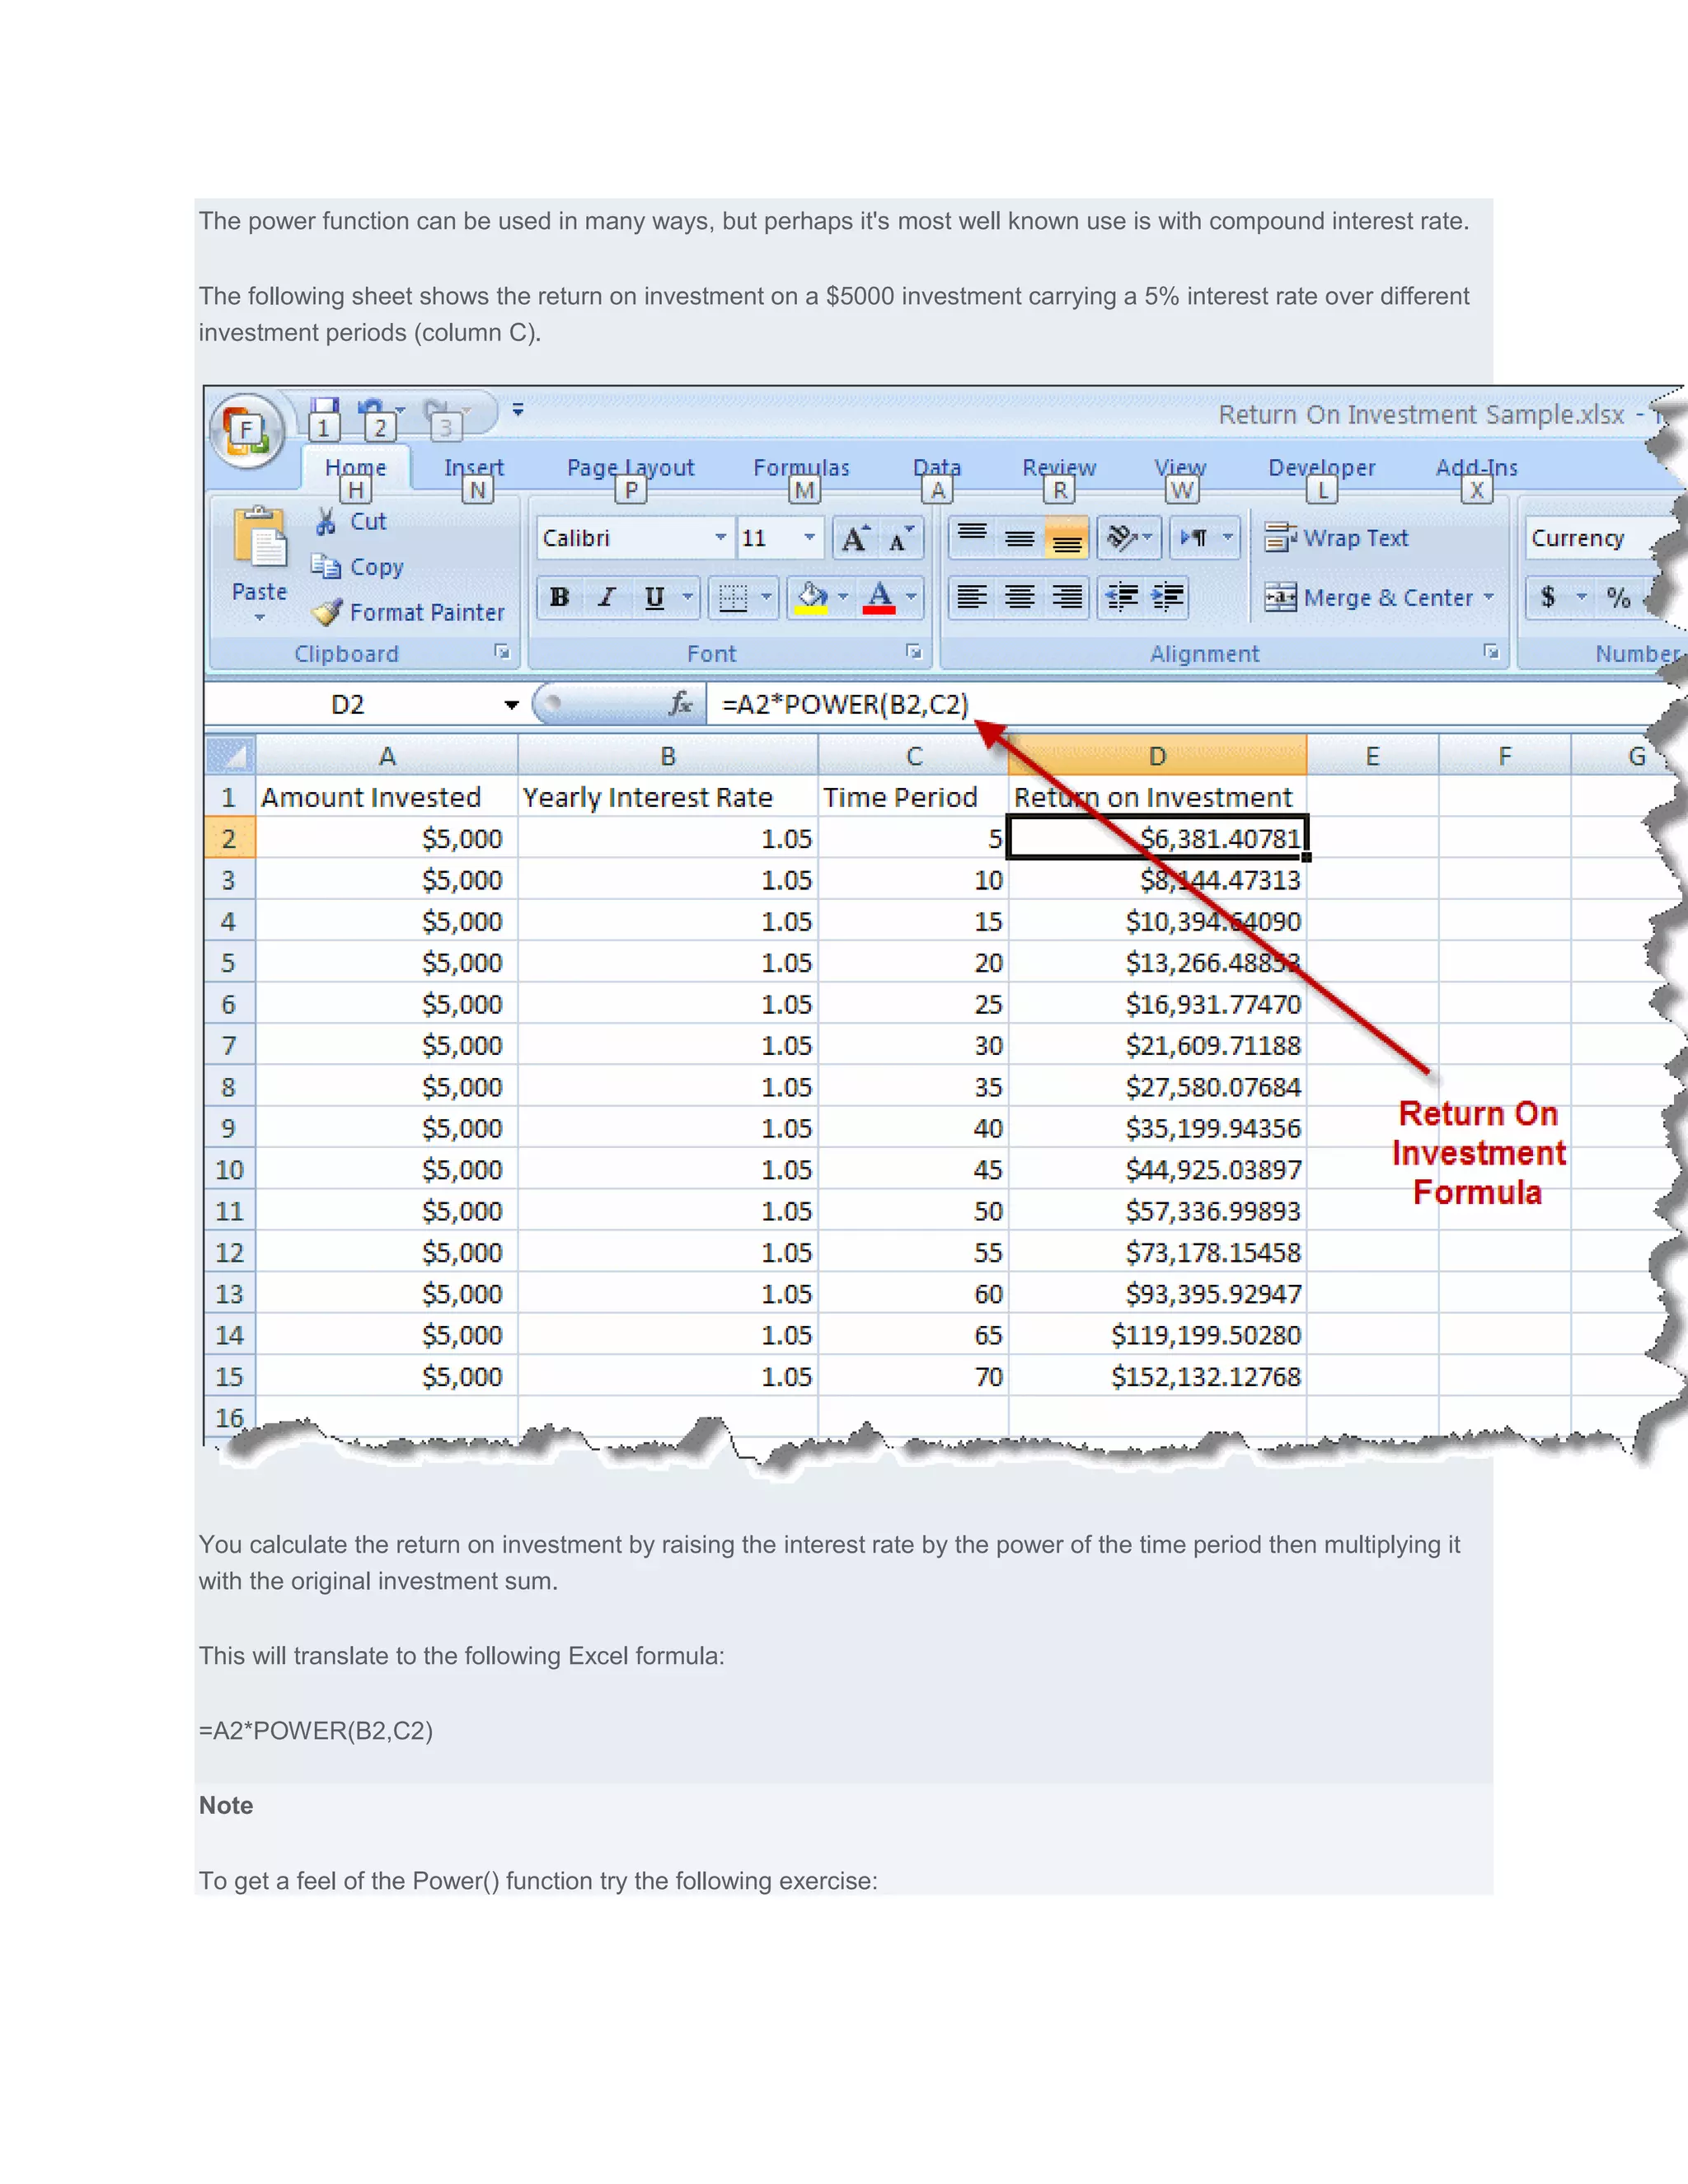The height and width of the screenshot is (2184, 1688).
Task: Open the Page Layout ribbon tab
Action: pyautogui.click(x=630, y=467)
